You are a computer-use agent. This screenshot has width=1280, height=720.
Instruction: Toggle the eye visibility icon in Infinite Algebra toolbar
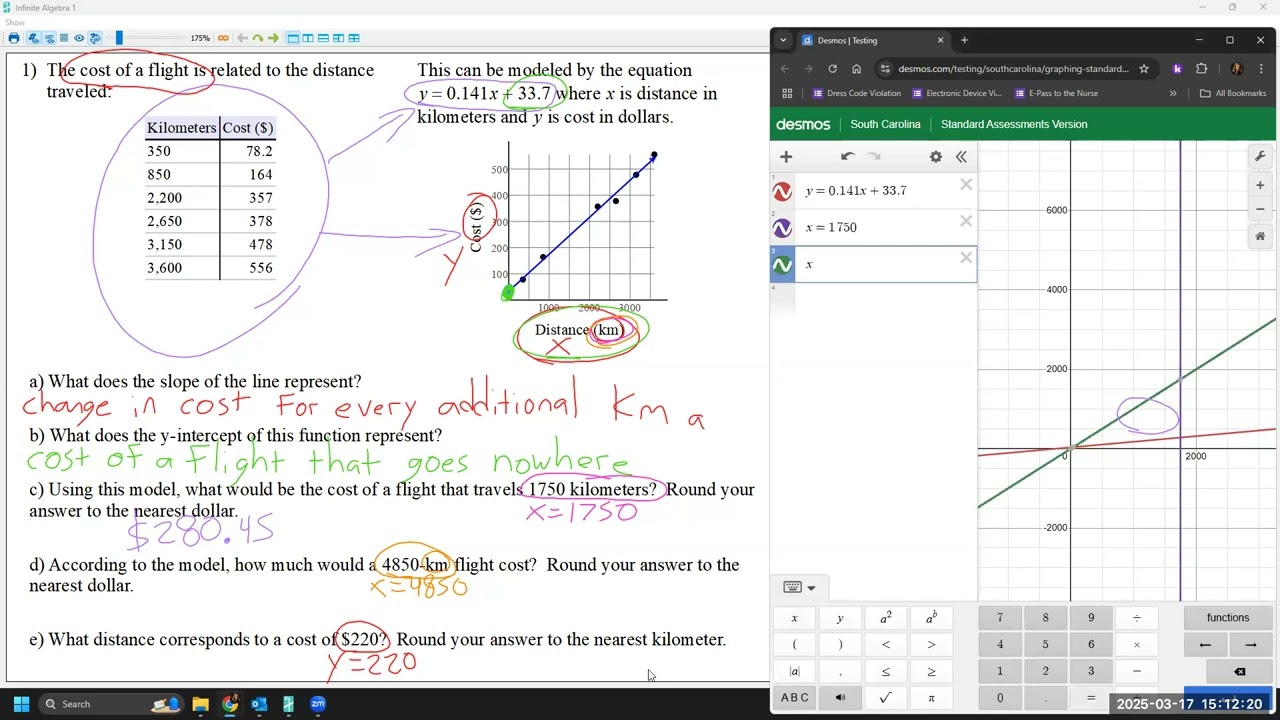[79, 38]
